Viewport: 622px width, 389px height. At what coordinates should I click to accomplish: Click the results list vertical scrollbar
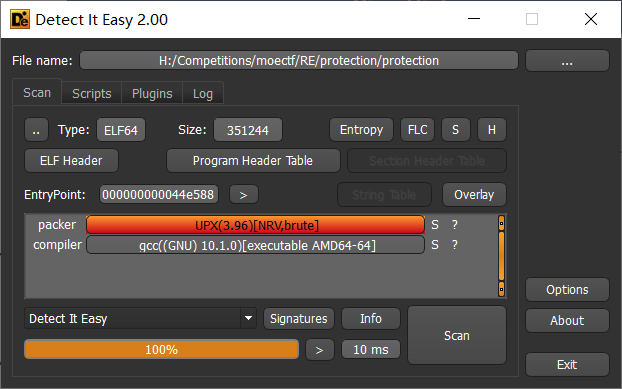501,256
